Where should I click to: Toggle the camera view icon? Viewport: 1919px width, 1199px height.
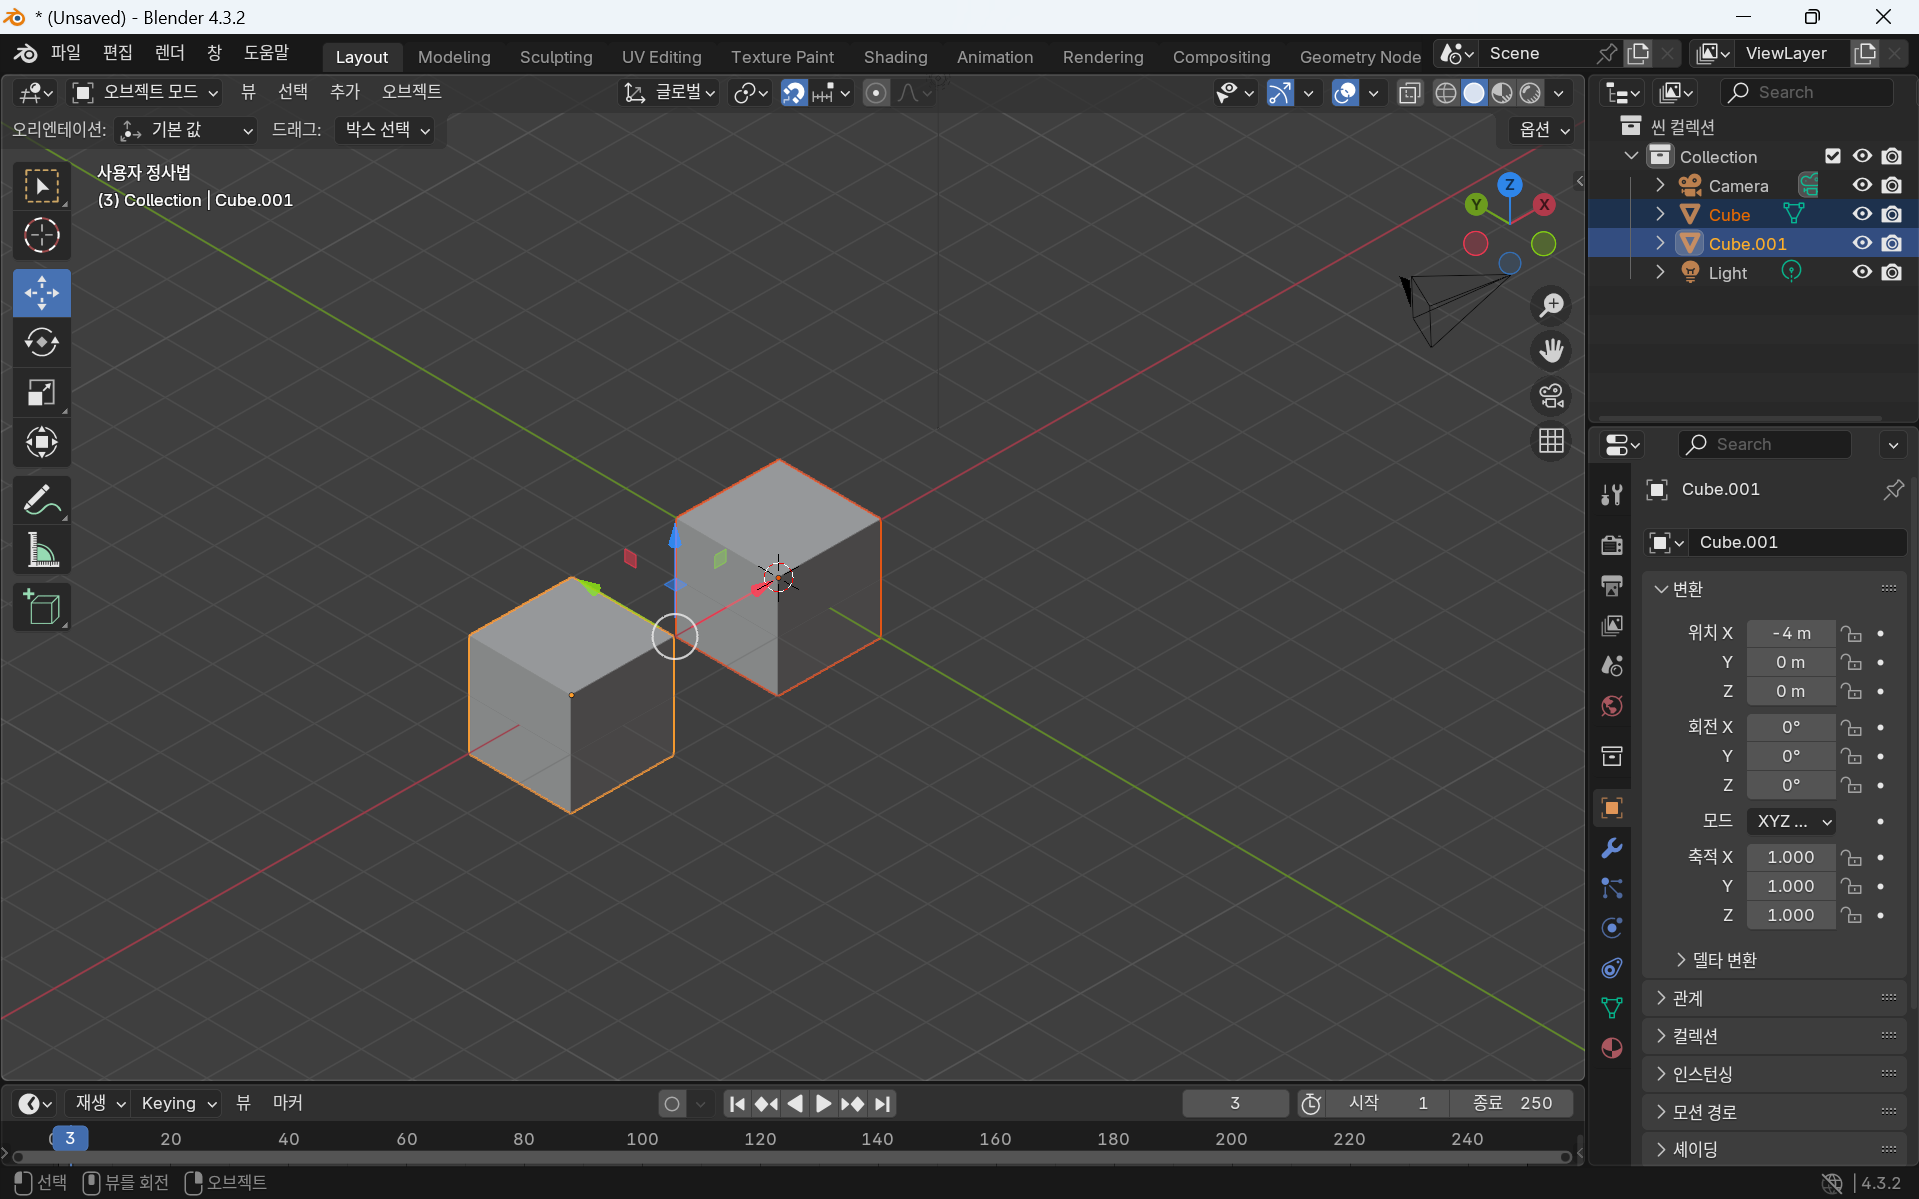click(1551, 396)
